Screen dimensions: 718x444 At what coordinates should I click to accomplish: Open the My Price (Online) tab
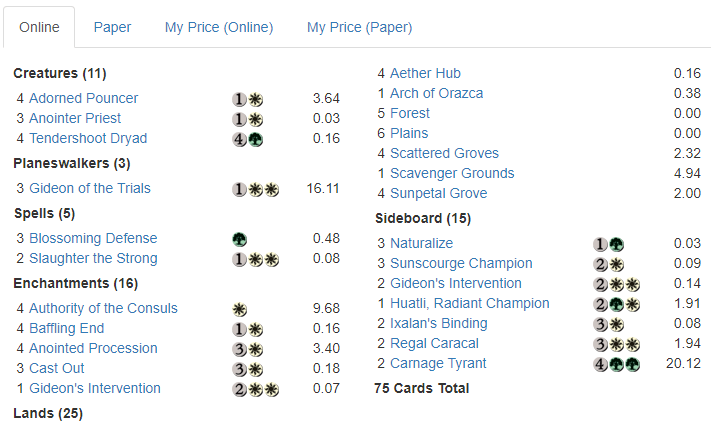click(x=219, y=27)
